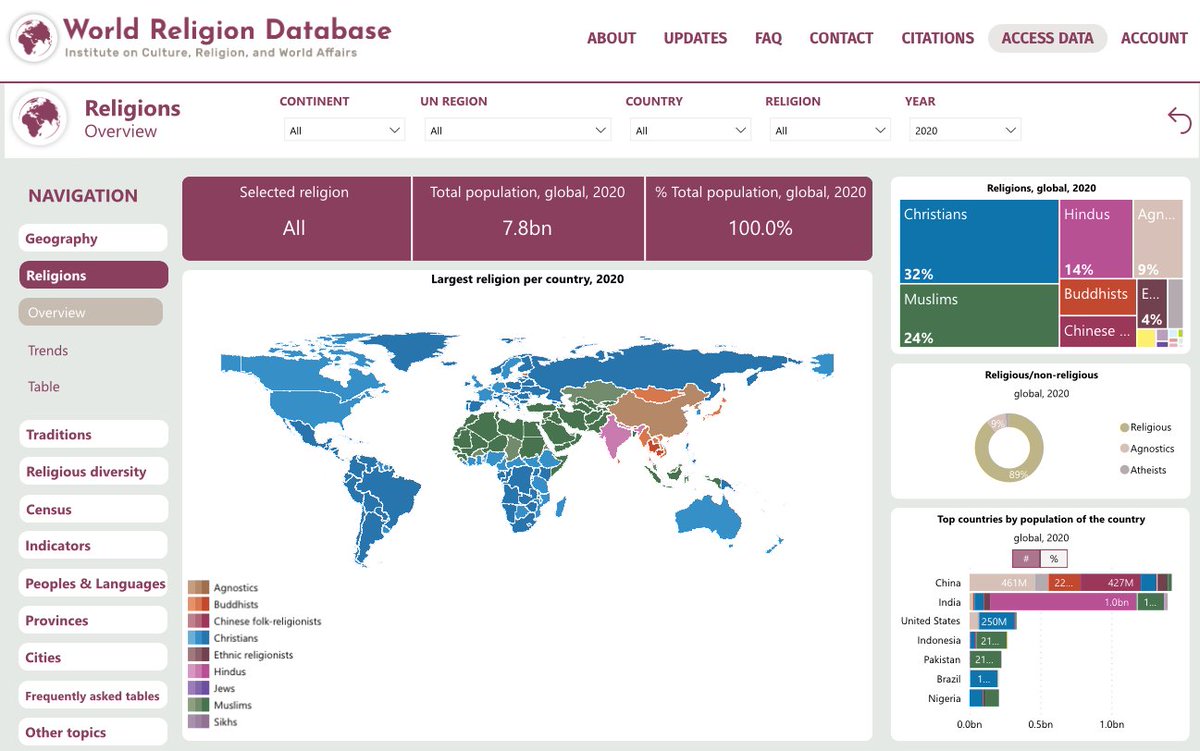
Task: Click the Hindus map legend swatch
Action: (x=198, y=671)
